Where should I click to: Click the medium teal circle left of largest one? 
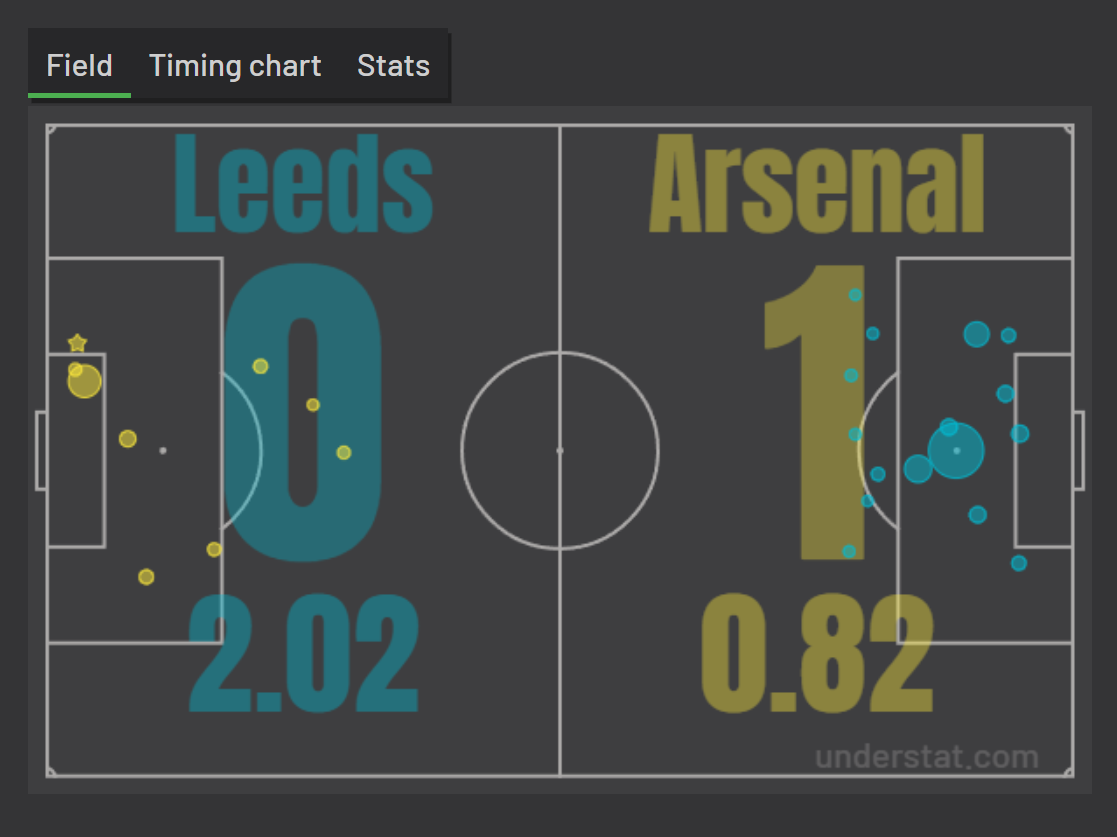[918, 469]
